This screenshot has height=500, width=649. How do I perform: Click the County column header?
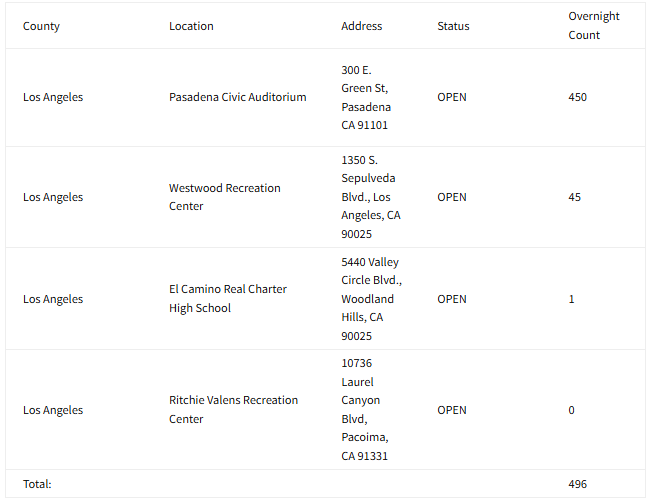pos(41,26)
